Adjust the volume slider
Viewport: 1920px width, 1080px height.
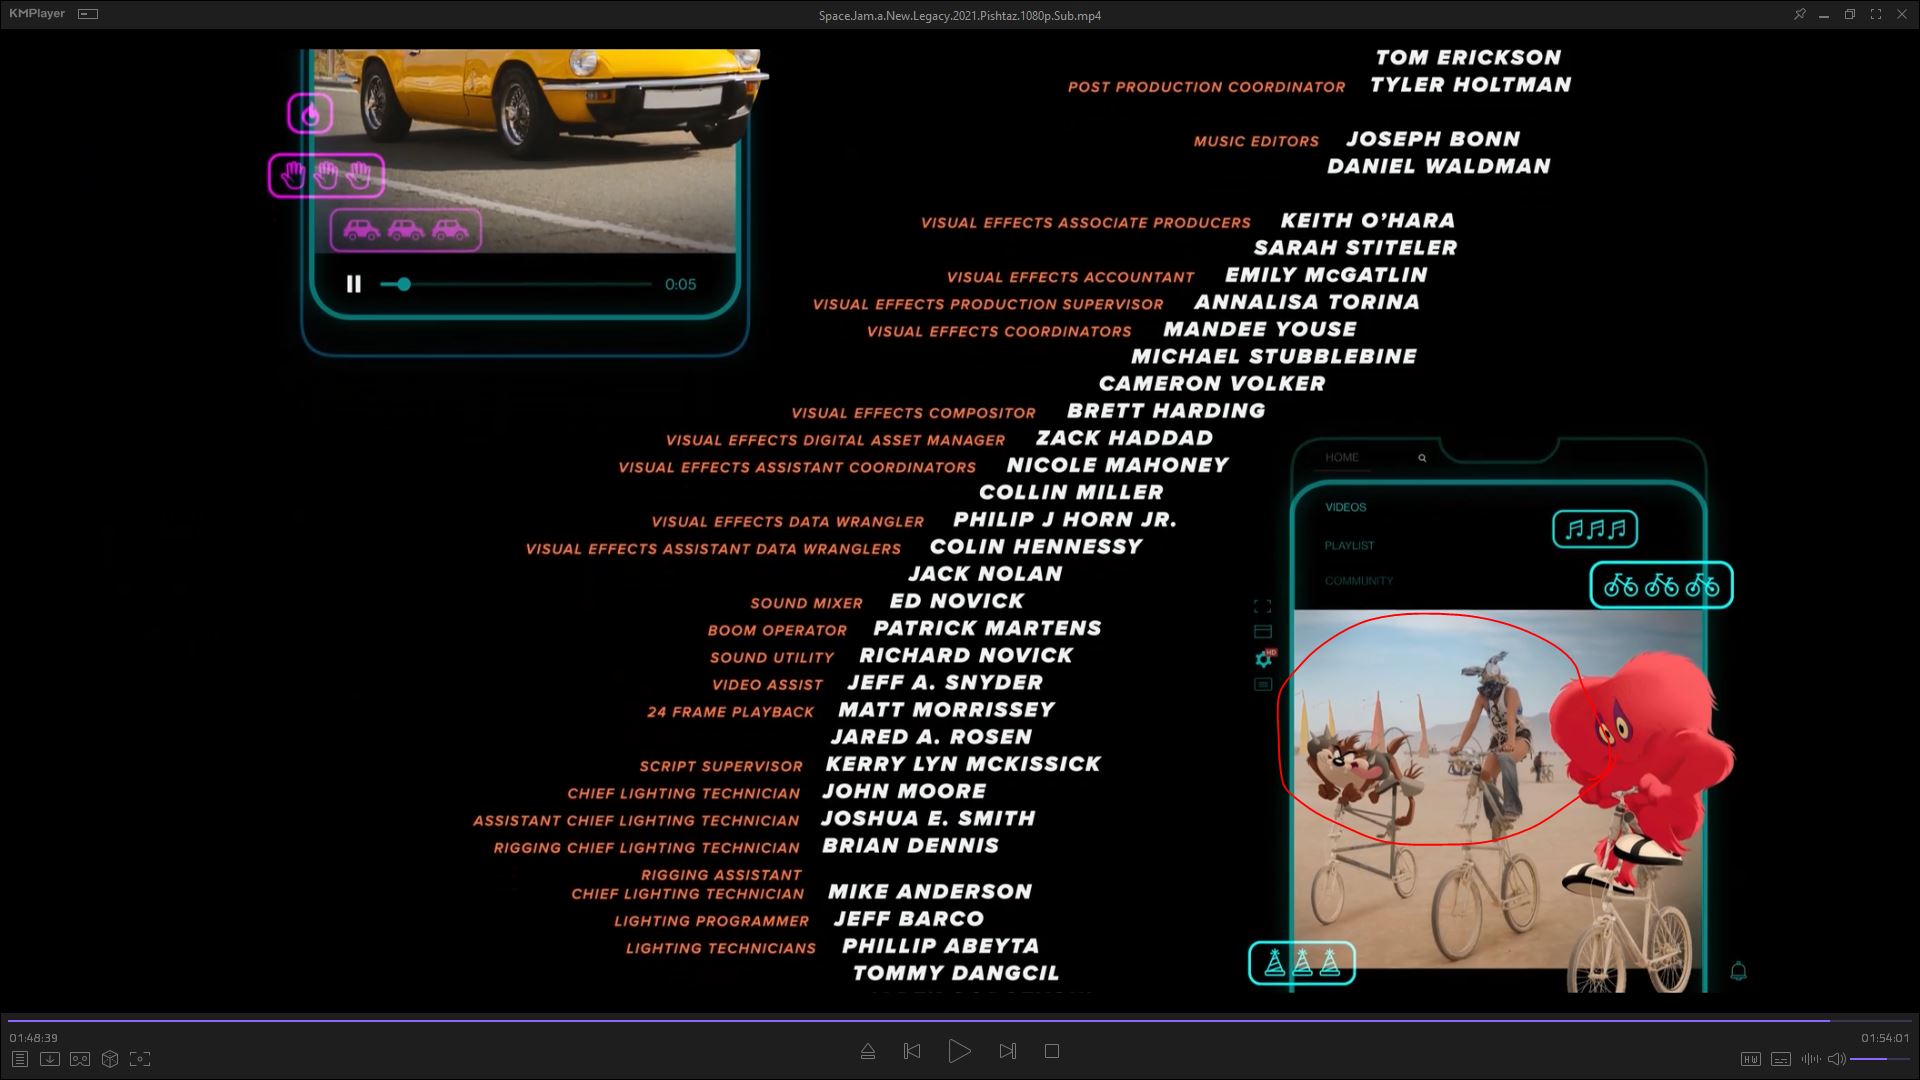click(x=1878, y=1059)
